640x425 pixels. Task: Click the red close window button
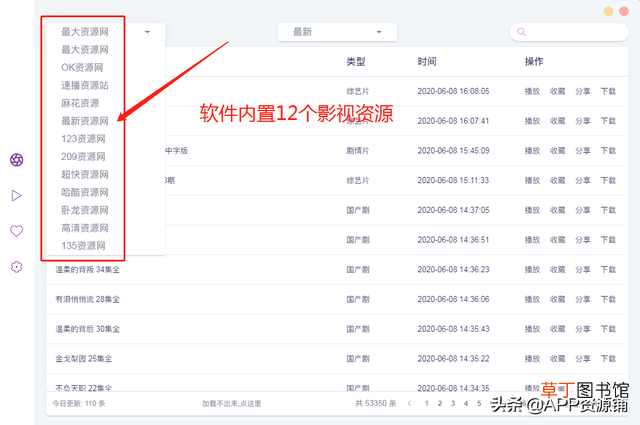(x=624, y=11)
